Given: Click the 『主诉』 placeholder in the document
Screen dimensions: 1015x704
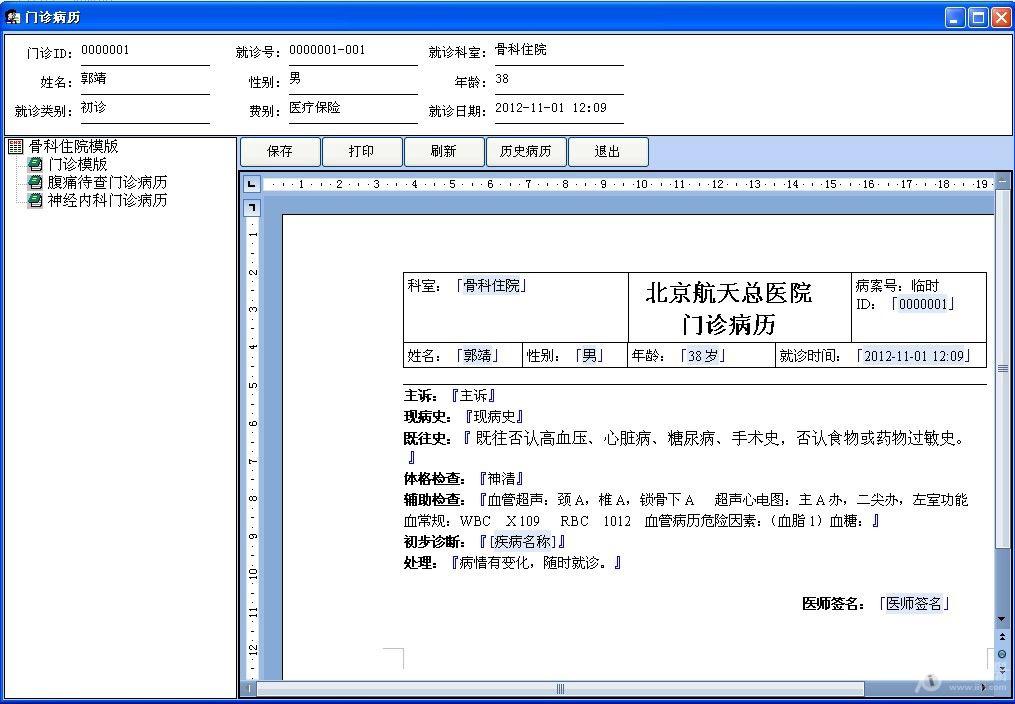Looking at the screenshot, I should (473, 396).
